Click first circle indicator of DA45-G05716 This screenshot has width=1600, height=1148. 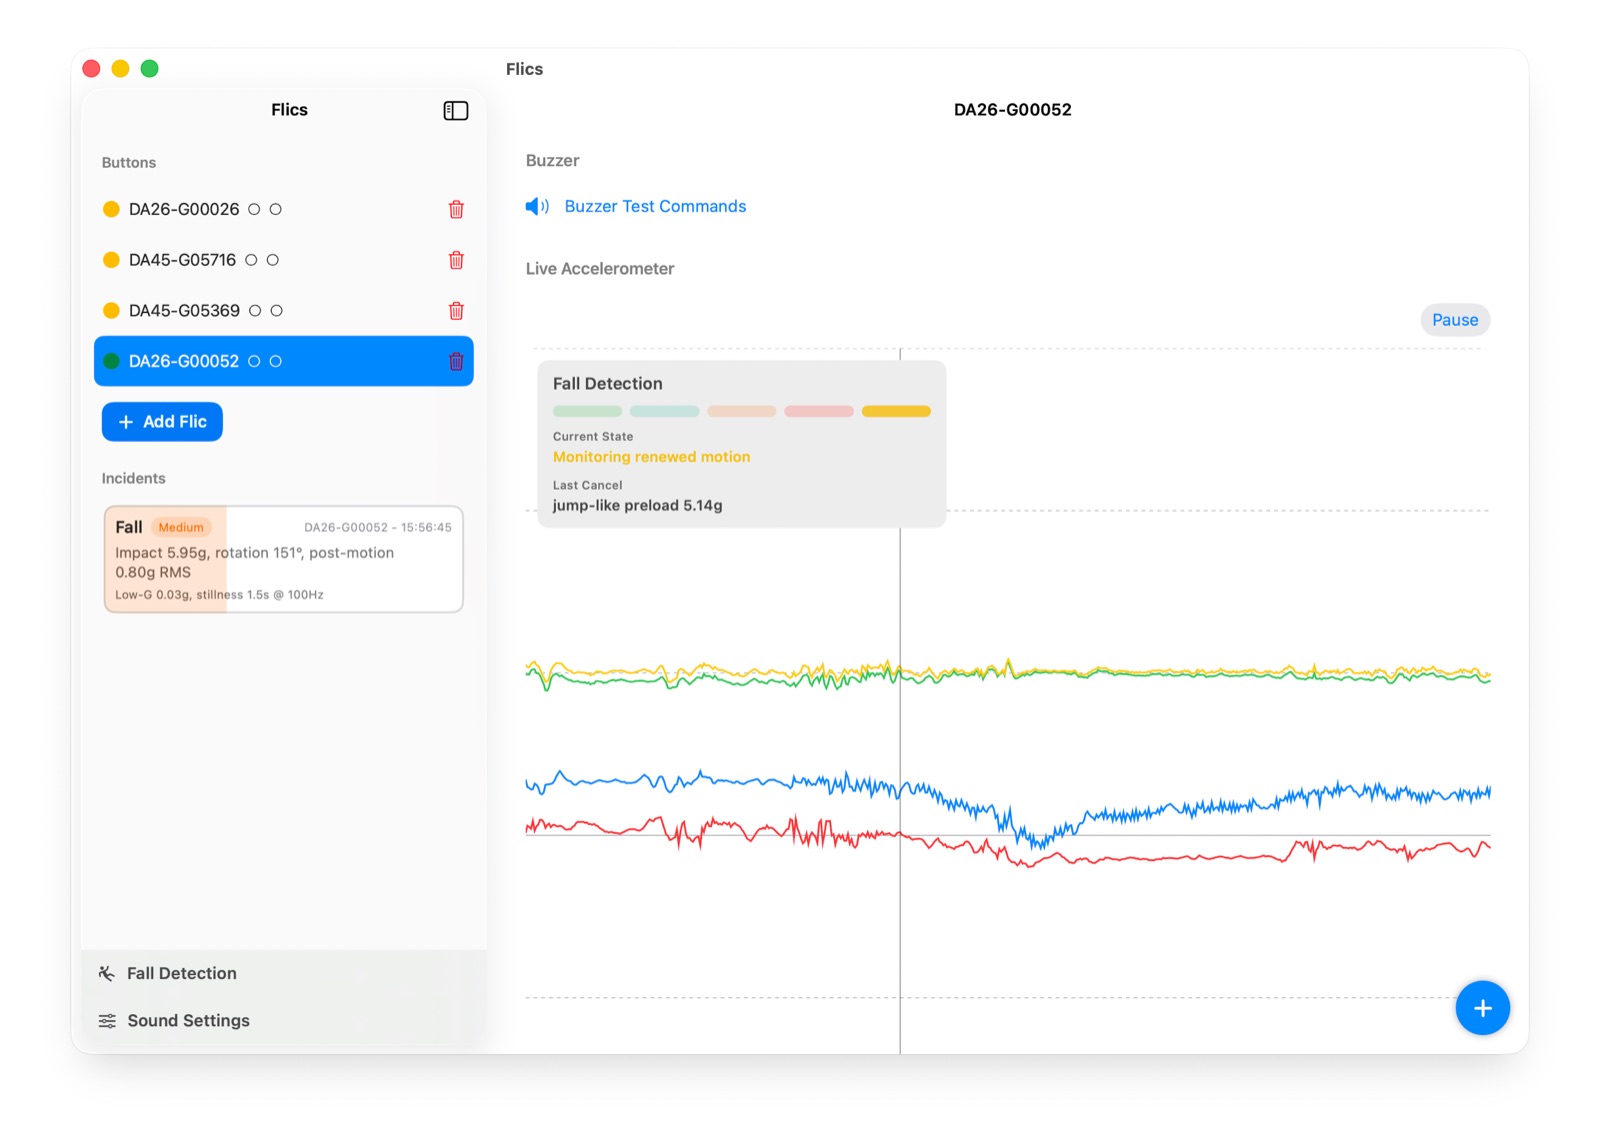tap(251, 260)
